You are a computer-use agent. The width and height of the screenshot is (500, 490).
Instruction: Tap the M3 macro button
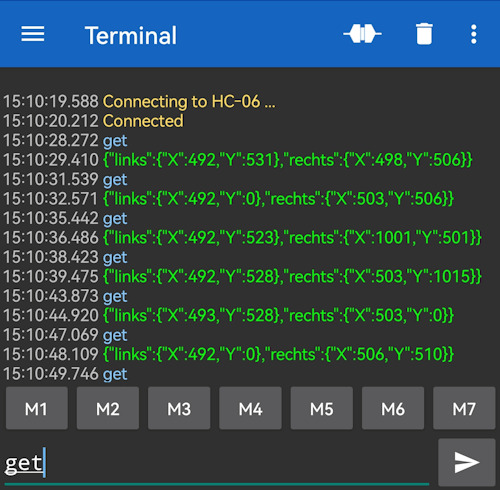pos(179,408)
